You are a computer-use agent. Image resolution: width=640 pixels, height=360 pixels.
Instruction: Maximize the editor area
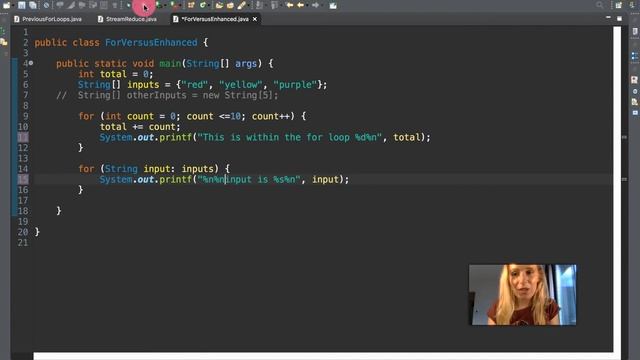pos(619,18)
